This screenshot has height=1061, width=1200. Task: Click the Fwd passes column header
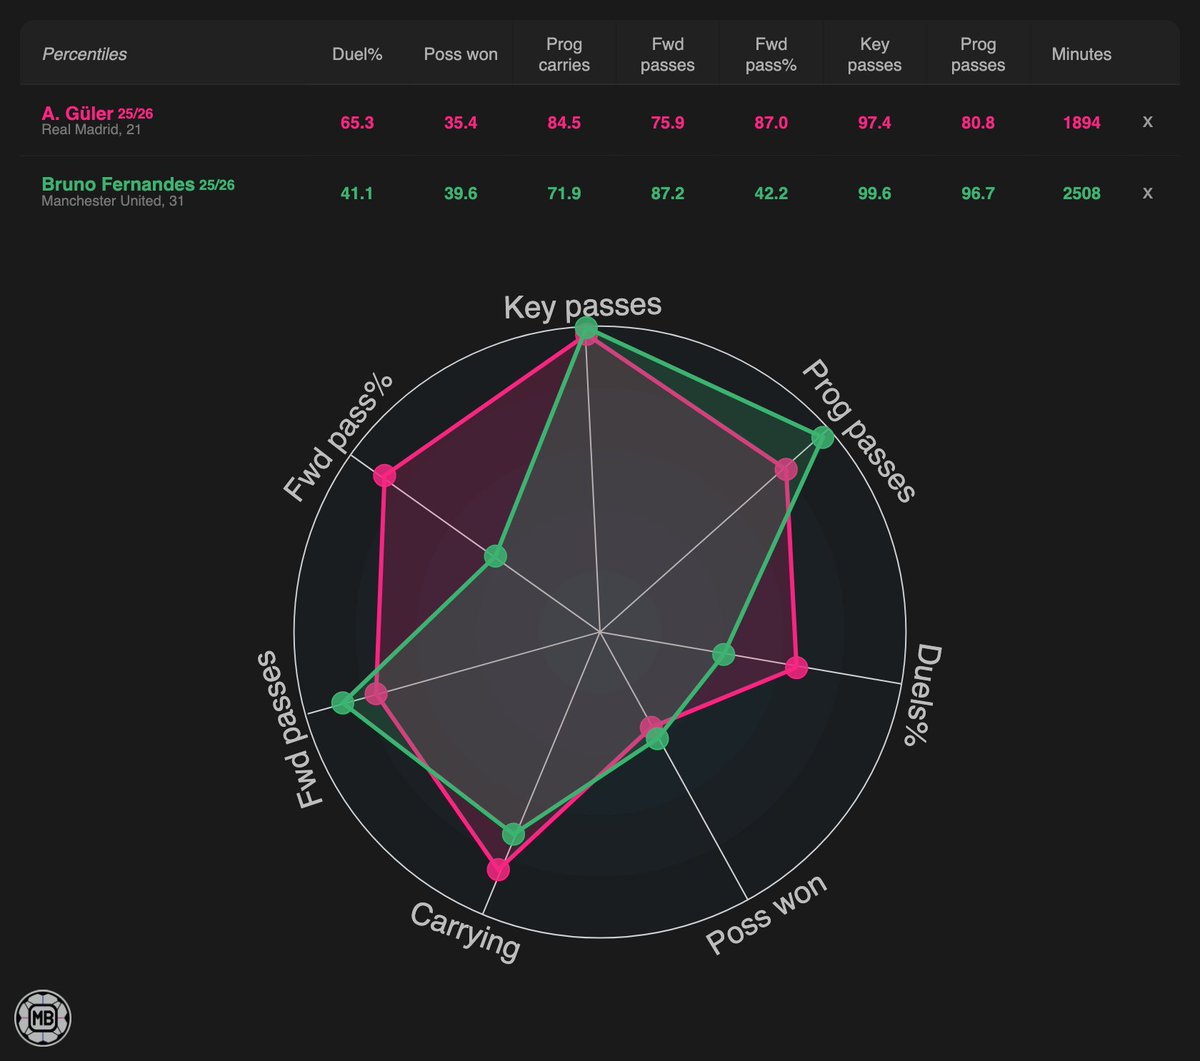tap(668, 55)
